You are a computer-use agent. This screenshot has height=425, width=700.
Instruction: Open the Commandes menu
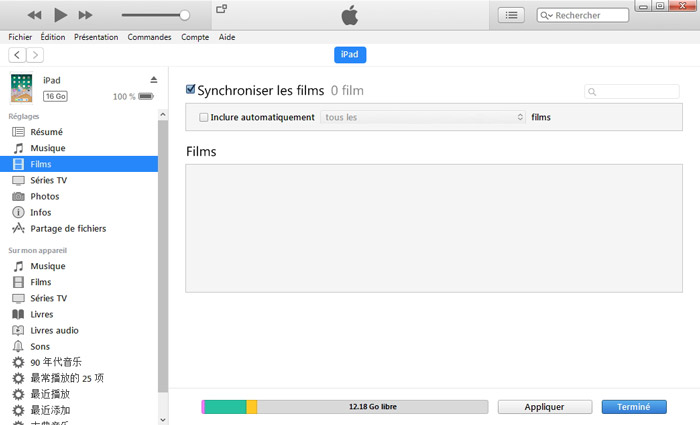(149, 37)
